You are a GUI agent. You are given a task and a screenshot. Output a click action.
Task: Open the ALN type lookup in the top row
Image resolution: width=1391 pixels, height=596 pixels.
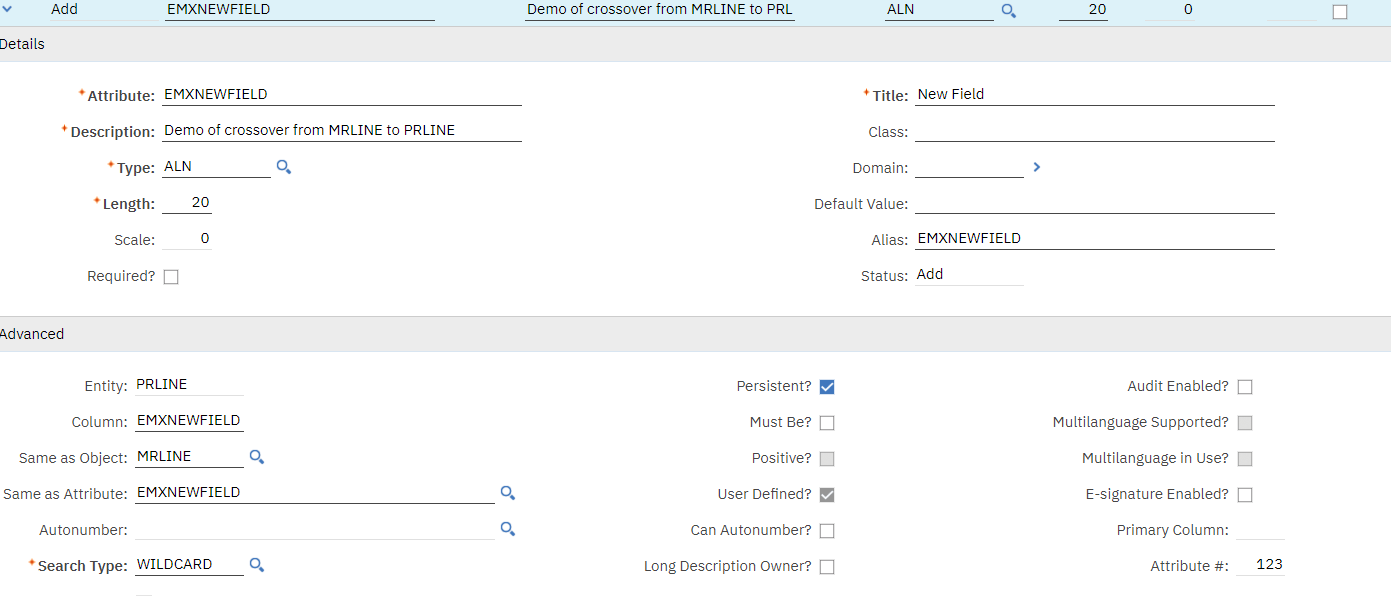pos(1008,11)
